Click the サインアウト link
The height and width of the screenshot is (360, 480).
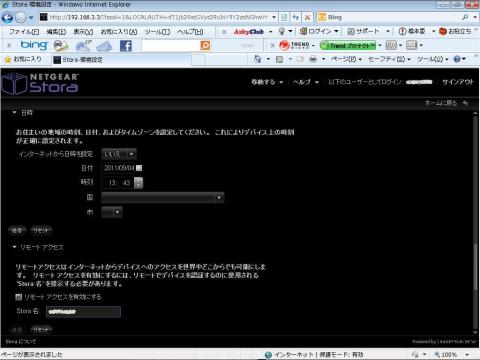click(458, 82)
